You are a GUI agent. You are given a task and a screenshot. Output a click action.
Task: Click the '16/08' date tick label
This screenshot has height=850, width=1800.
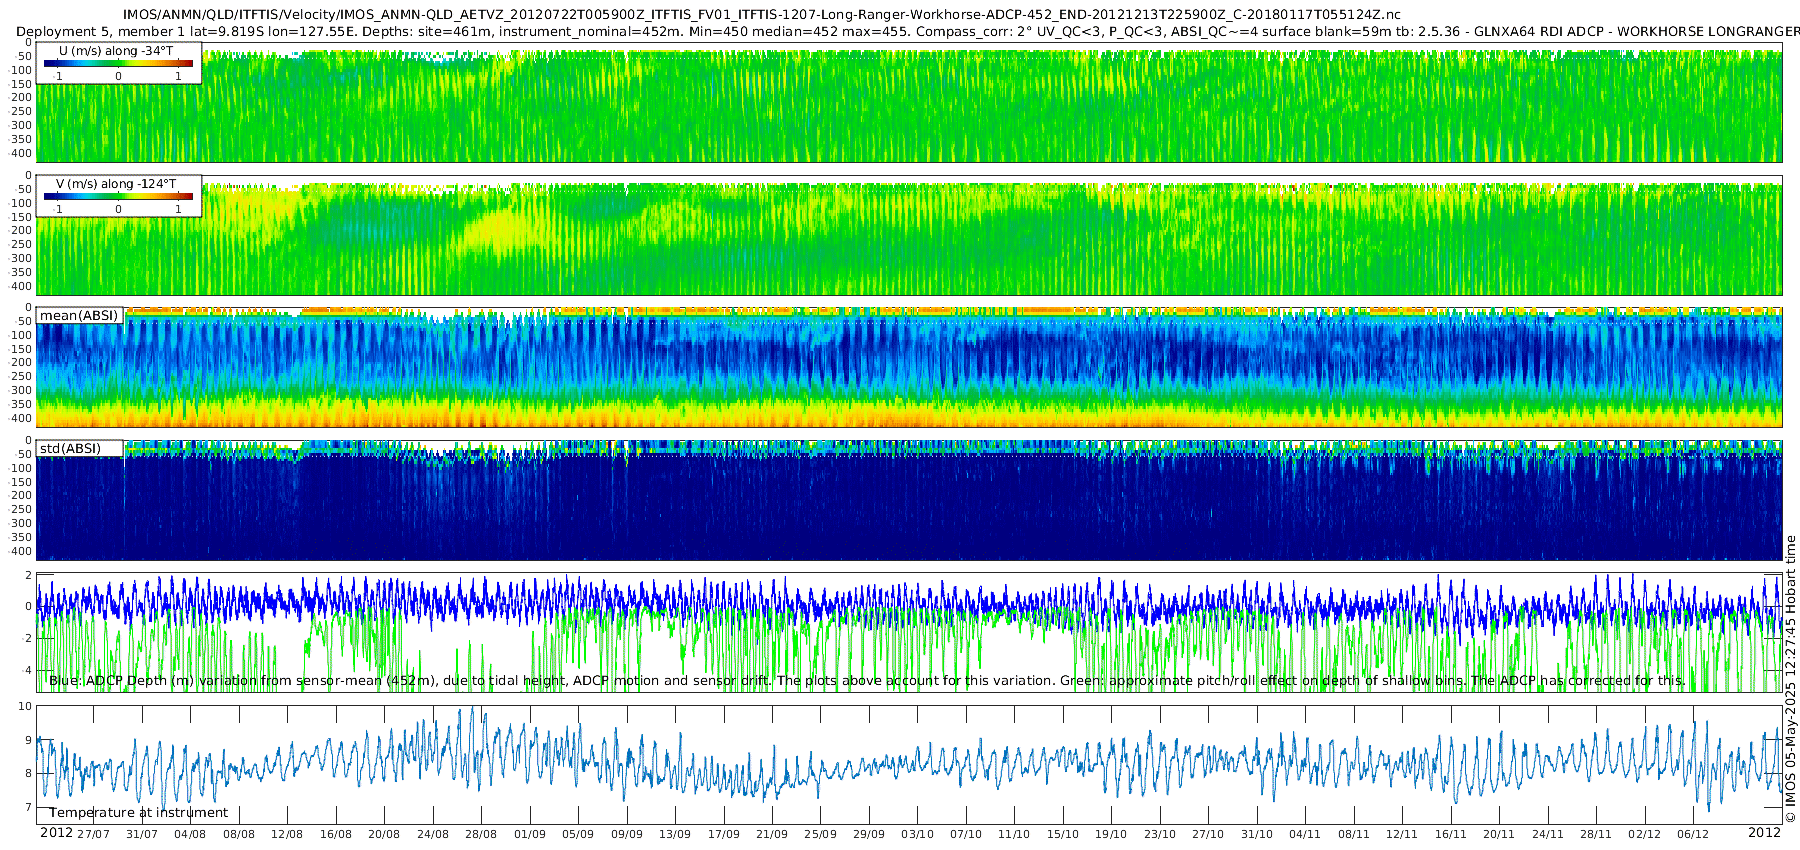tap(336, 834)
